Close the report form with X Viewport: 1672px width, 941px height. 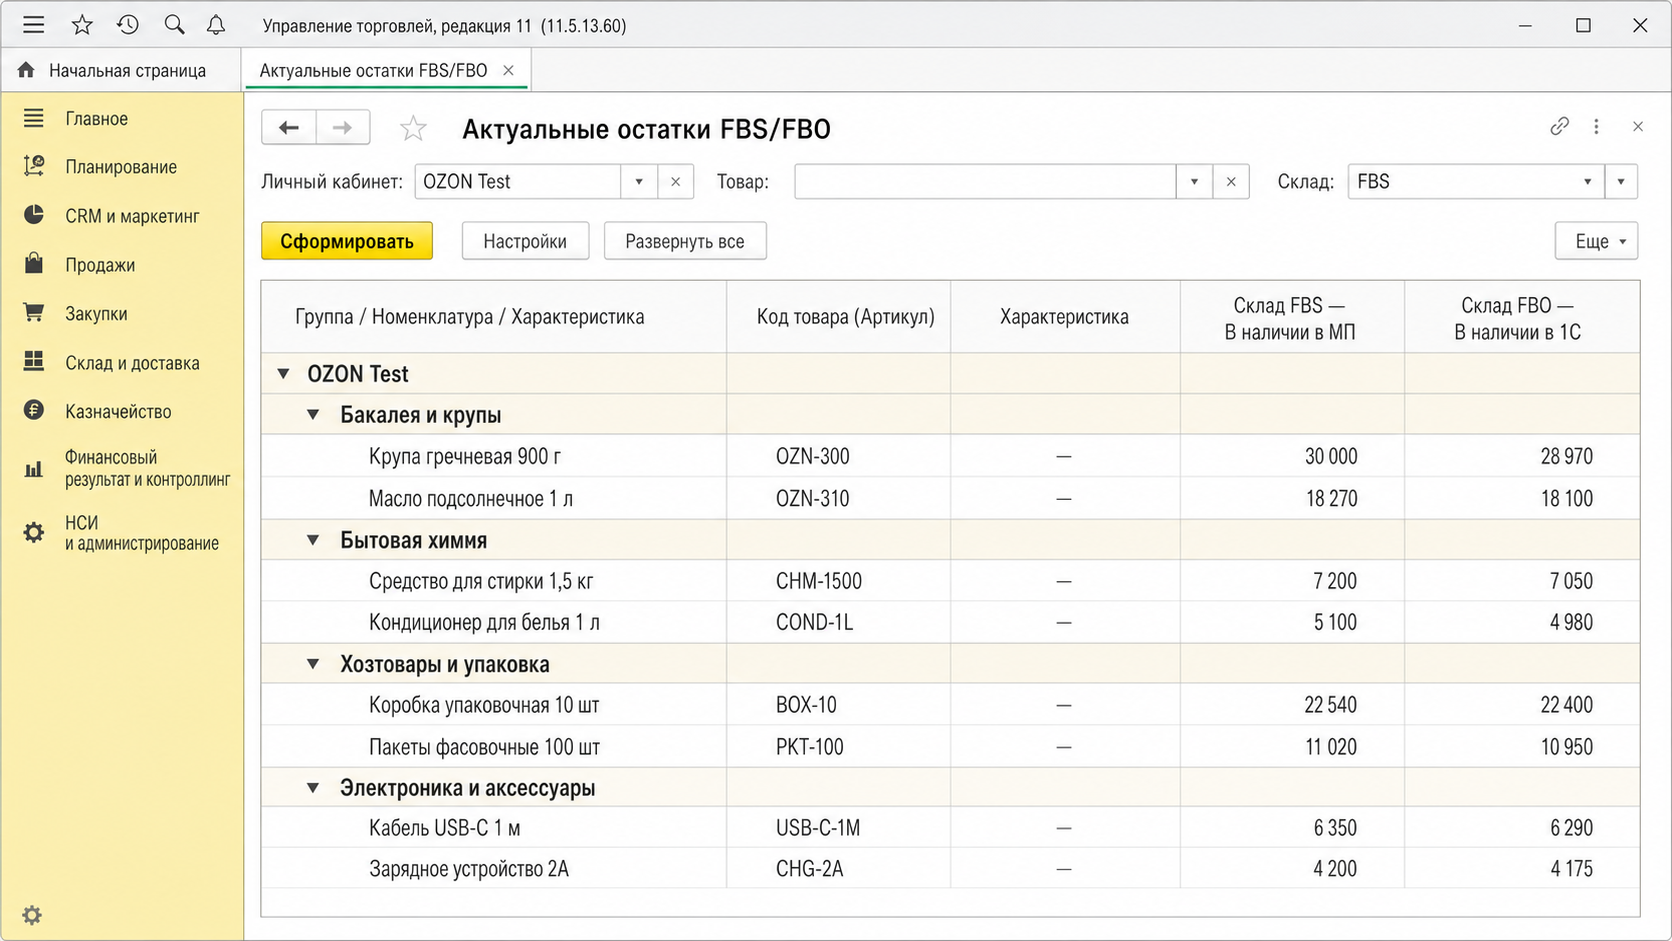pyautogui.click(x=1638, y=126)
